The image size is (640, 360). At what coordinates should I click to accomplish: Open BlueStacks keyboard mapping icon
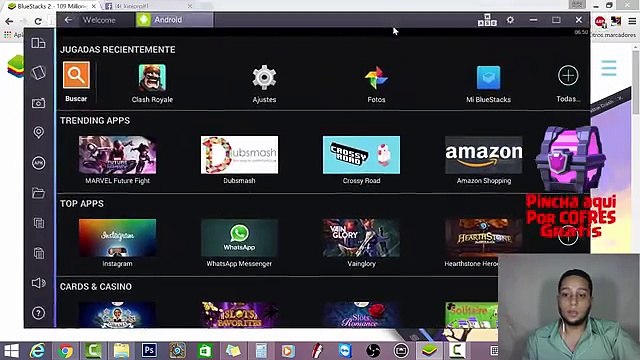[x=487, y=20]
